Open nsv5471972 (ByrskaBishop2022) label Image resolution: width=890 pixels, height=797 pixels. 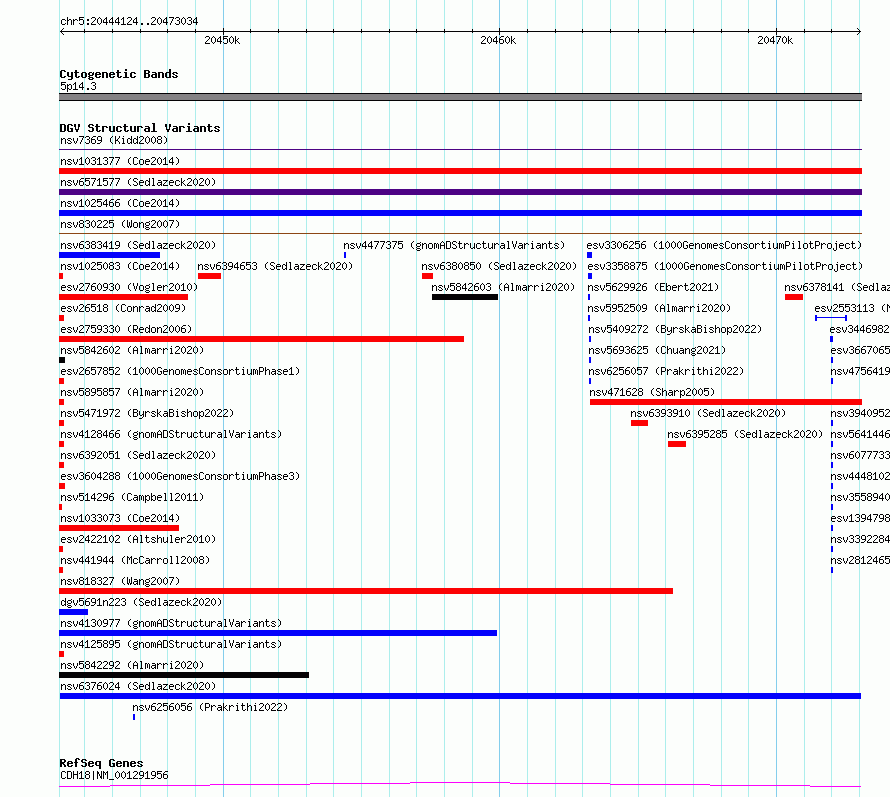[x=147, y=413]
